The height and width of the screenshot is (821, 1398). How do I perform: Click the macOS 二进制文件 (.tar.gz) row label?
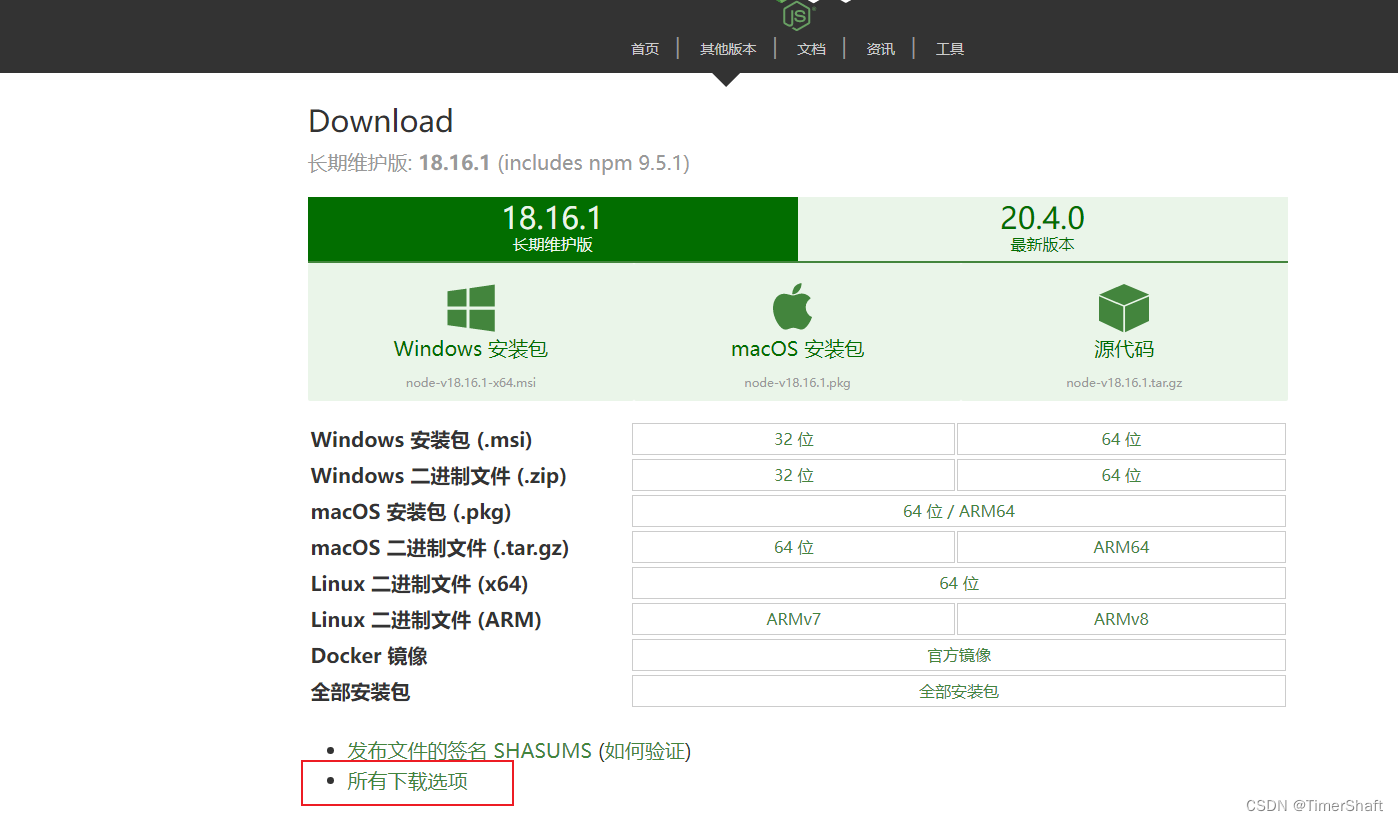point(440,548)
